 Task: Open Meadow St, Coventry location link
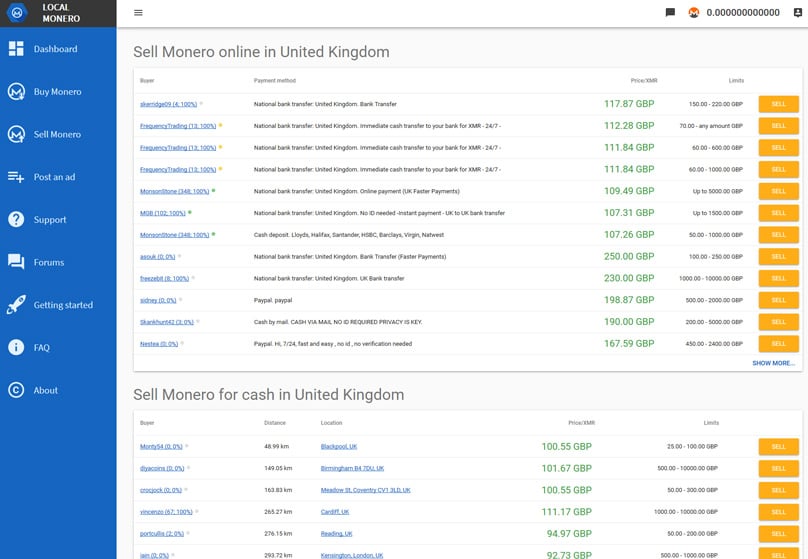[365, 490]
